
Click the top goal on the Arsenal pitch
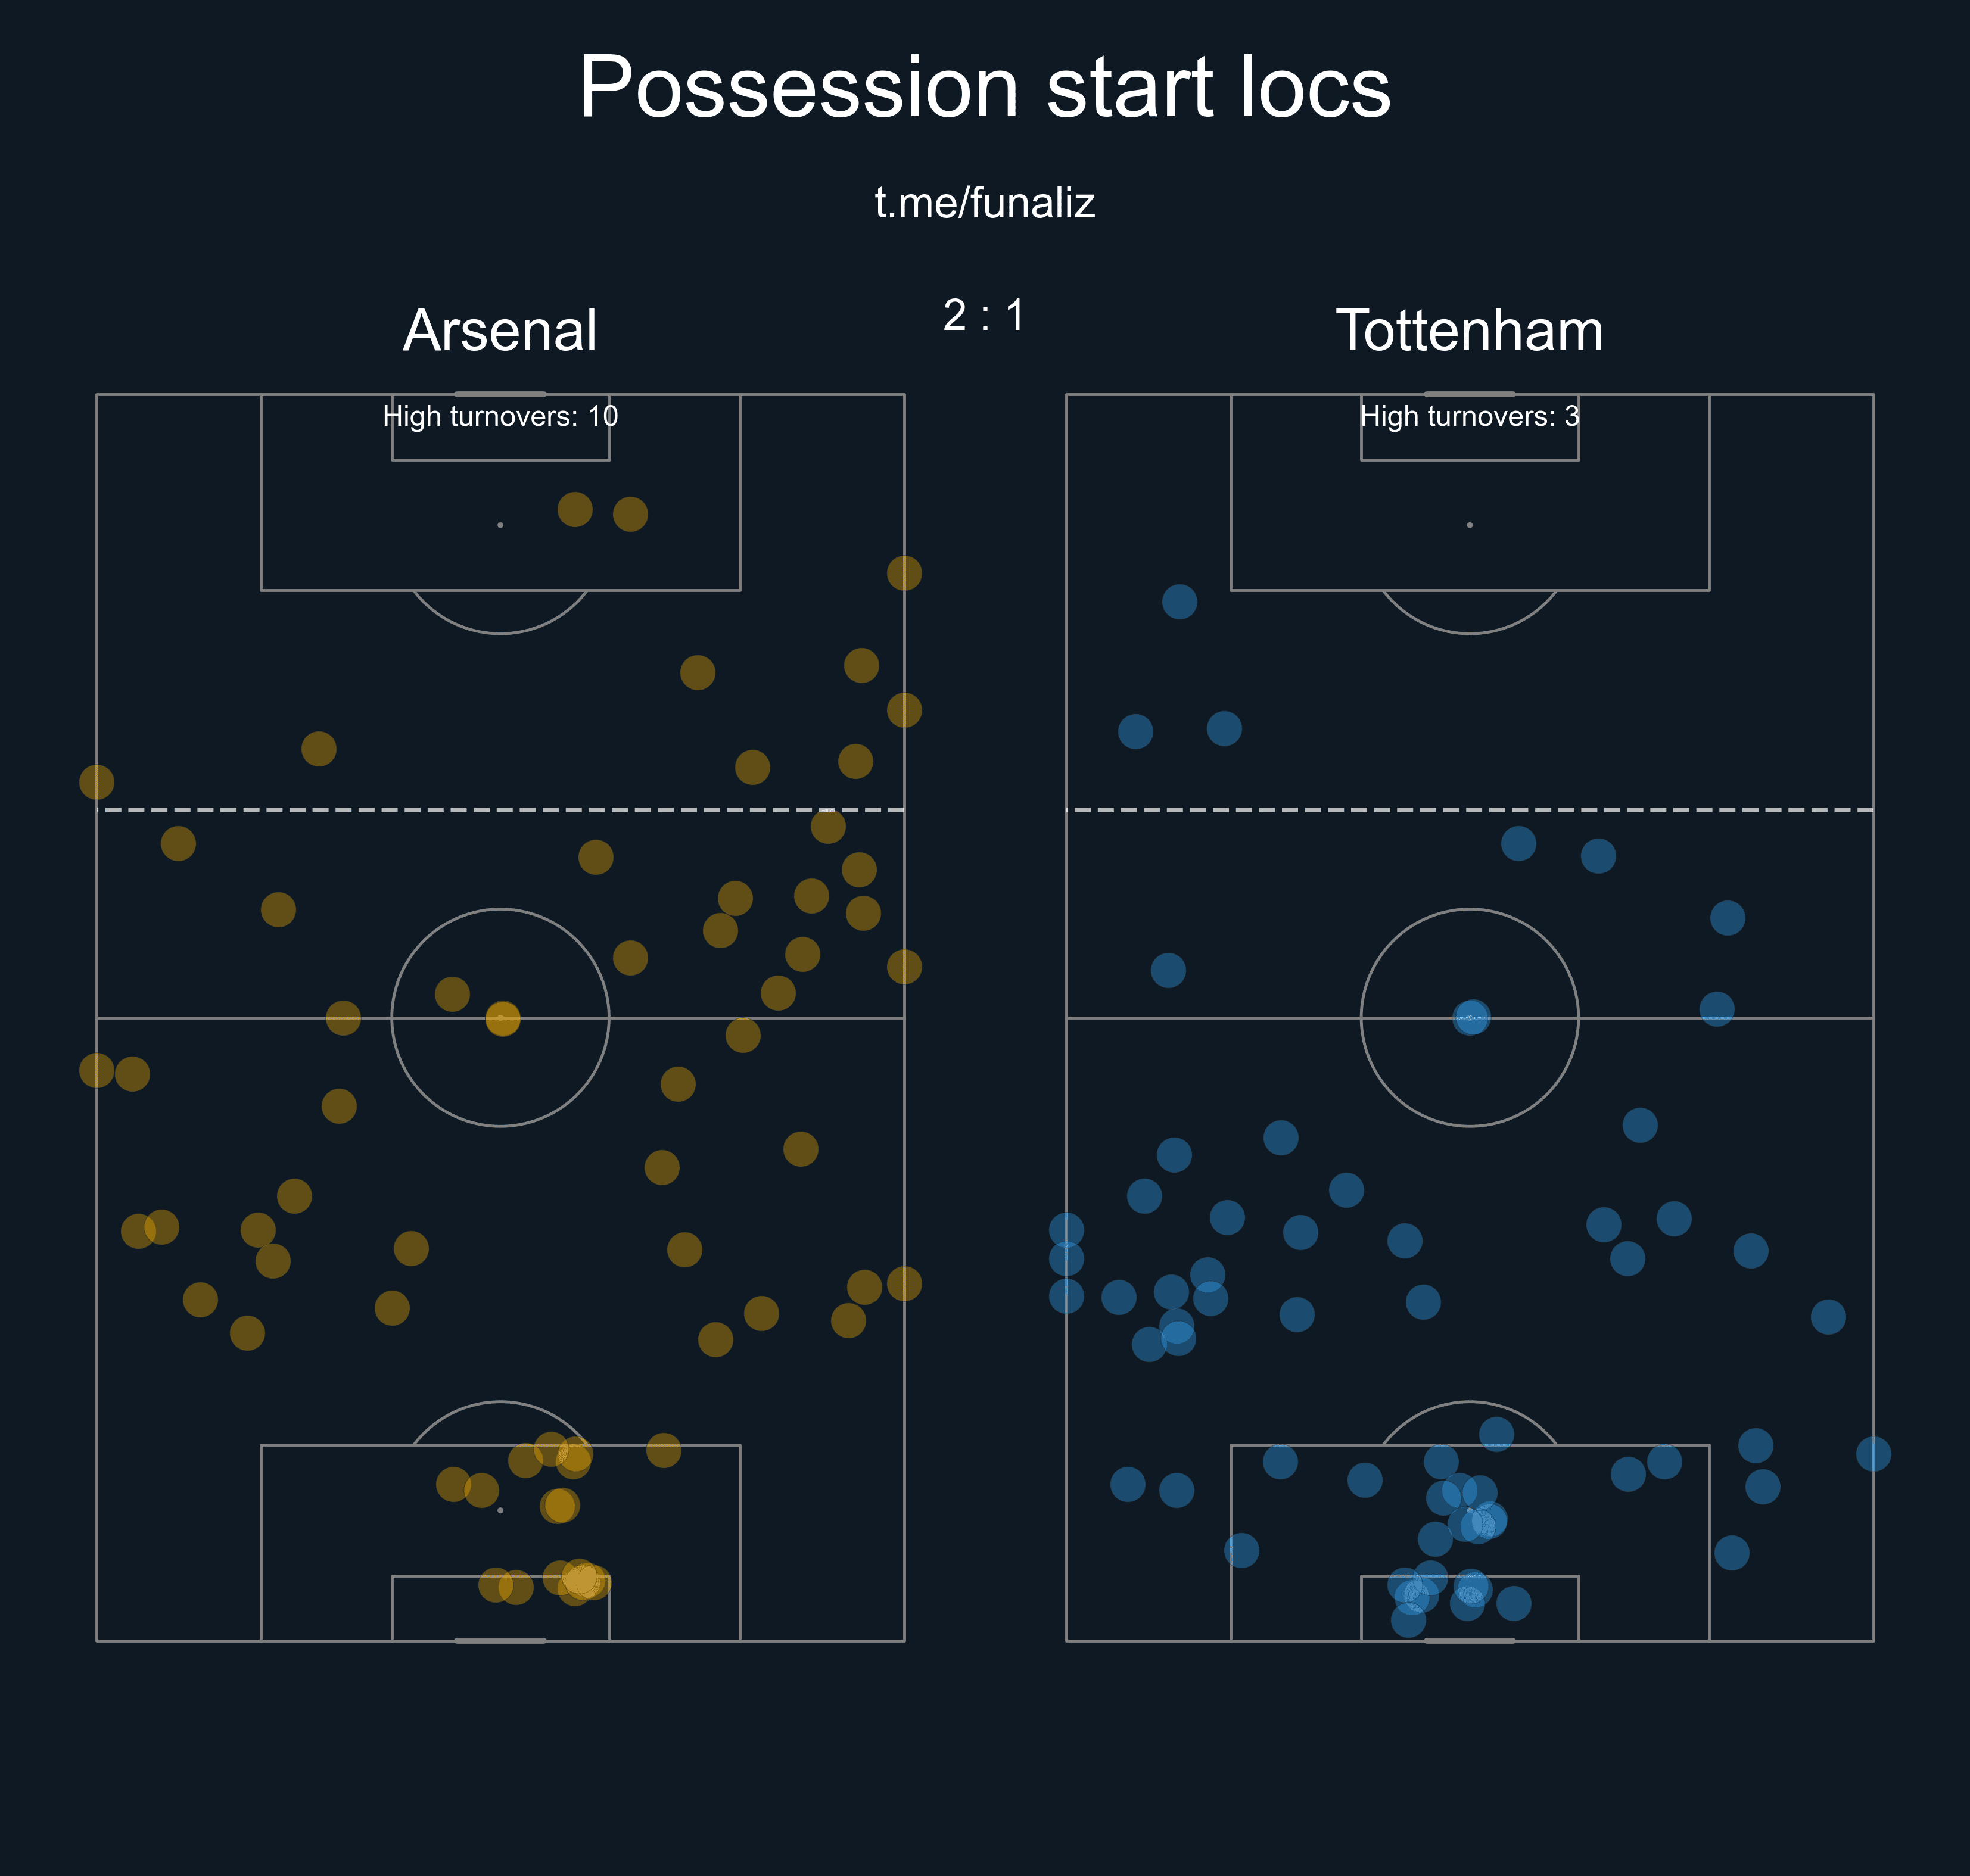500,394
